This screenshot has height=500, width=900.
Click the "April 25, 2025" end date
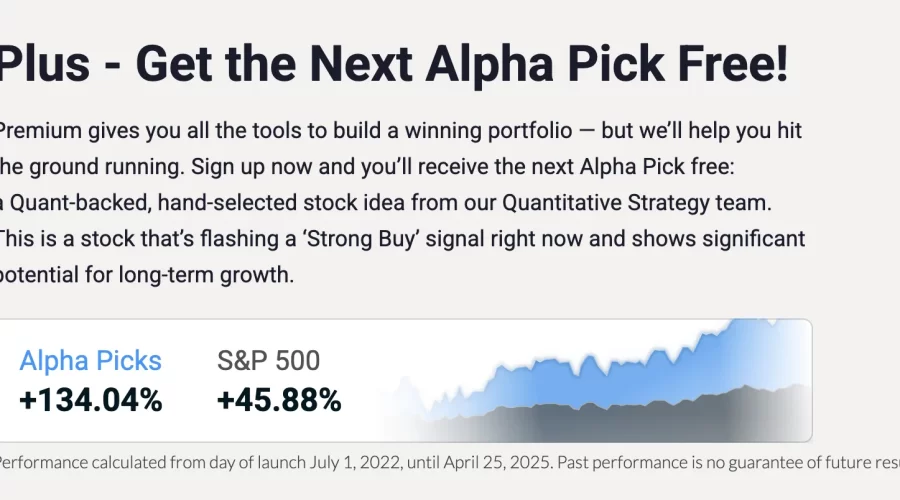click(x=497, y=462)
